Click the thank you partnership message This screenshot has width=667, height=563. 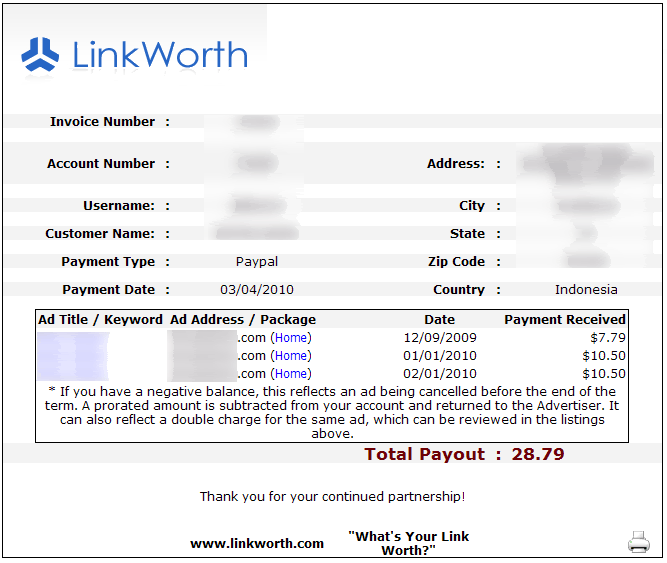(x=333, y=497)
